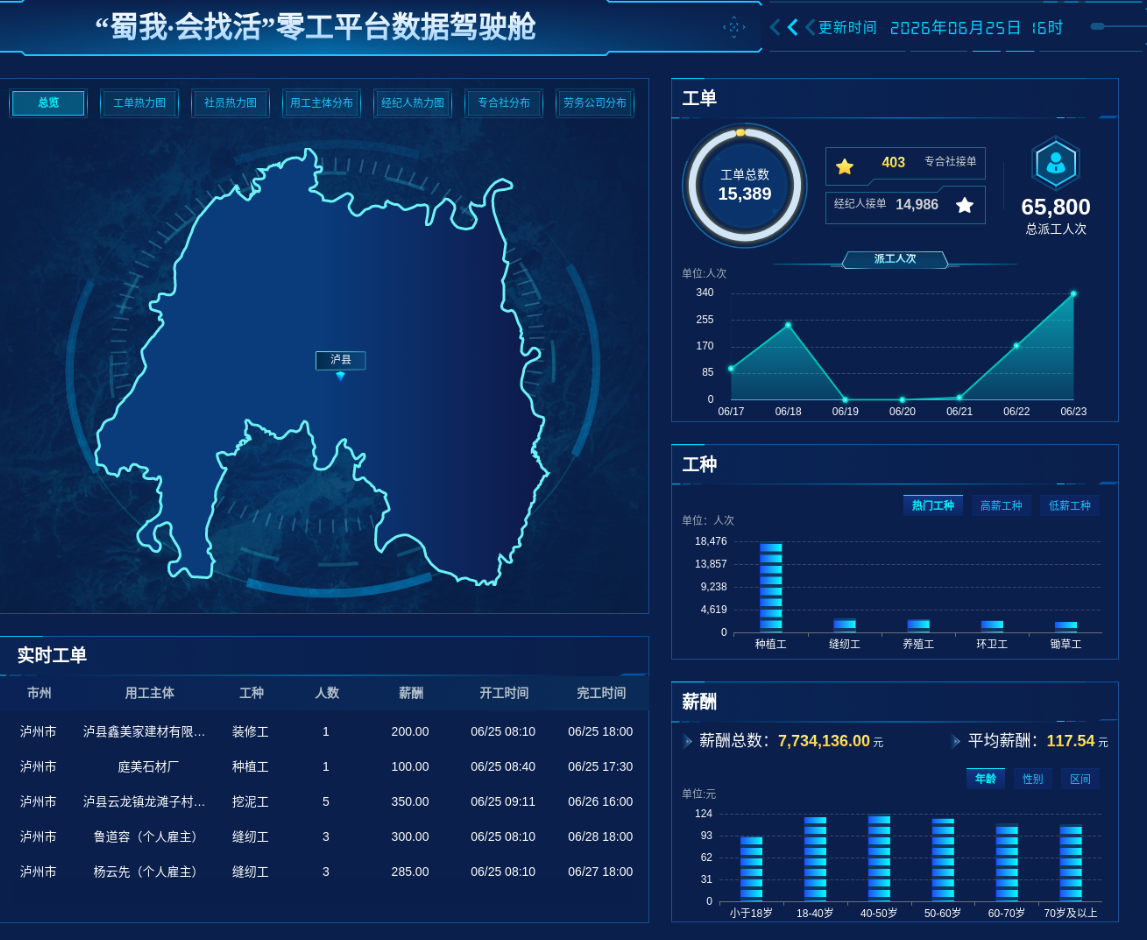This screenshot has height=940, width=1147.
Task: Click the 种植工 bar in chart
Action: [771, 587]
